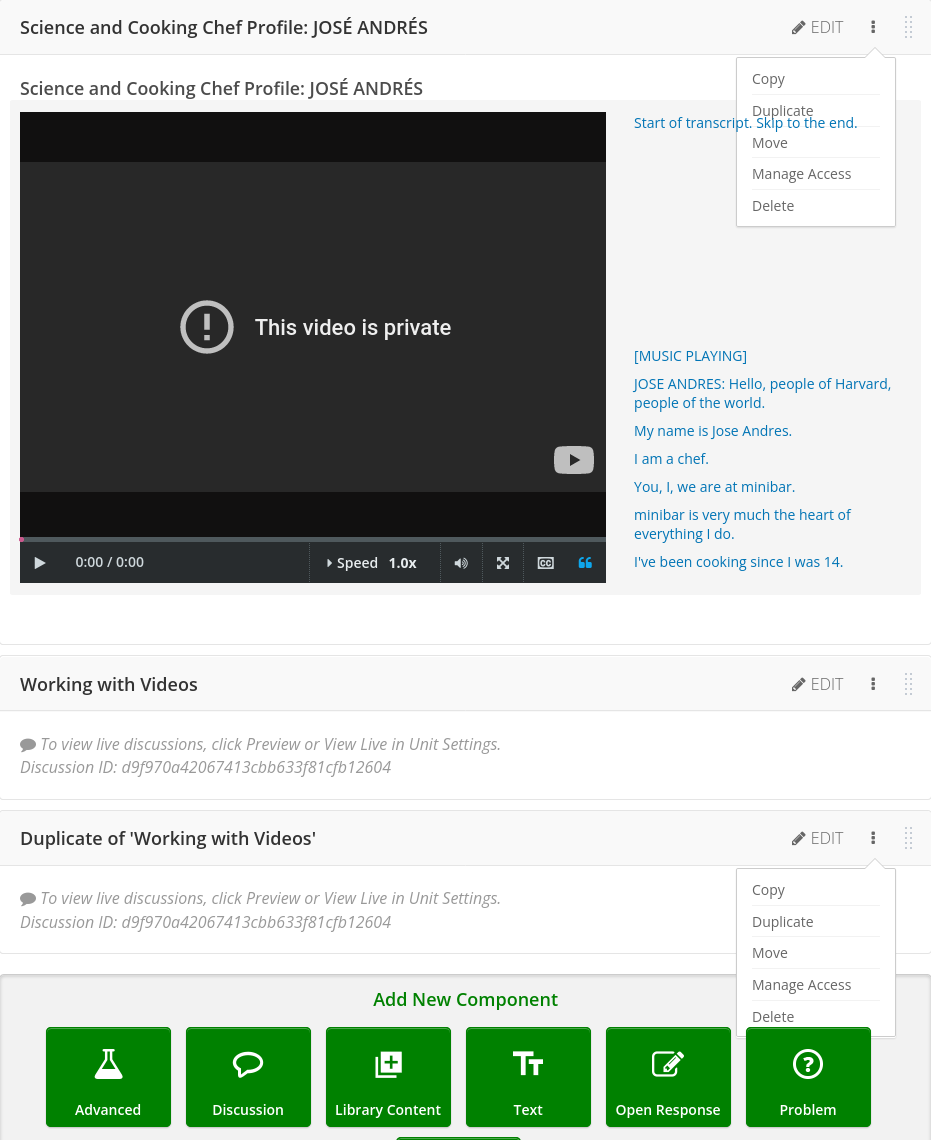931x1140 pixels.
Task: Grab the drag handle of José Andrés component
Action: (908, 28)
